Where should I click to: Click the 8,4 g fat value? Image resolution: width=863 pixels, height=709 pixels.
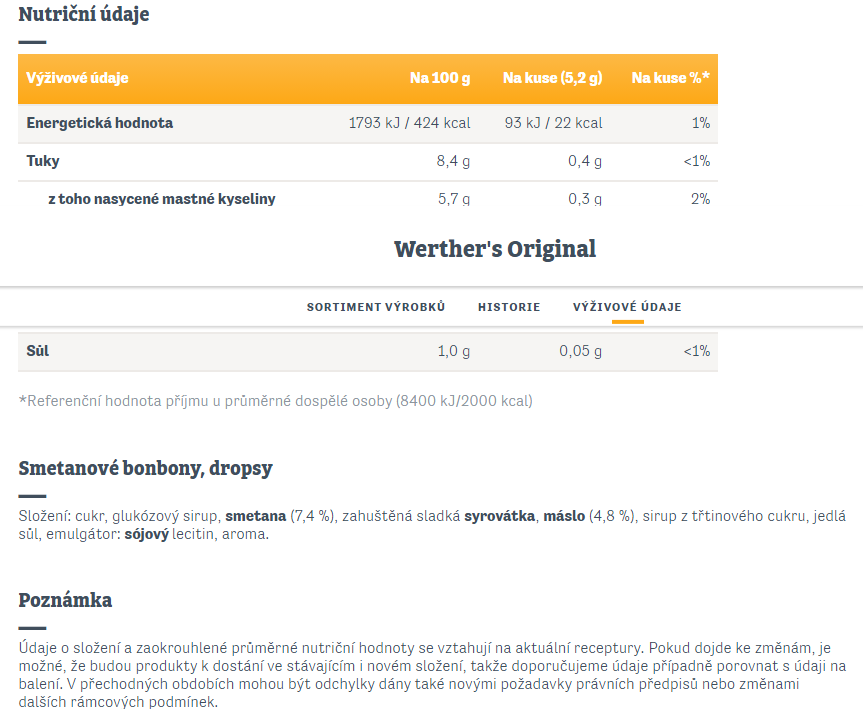tap(454, 161)
